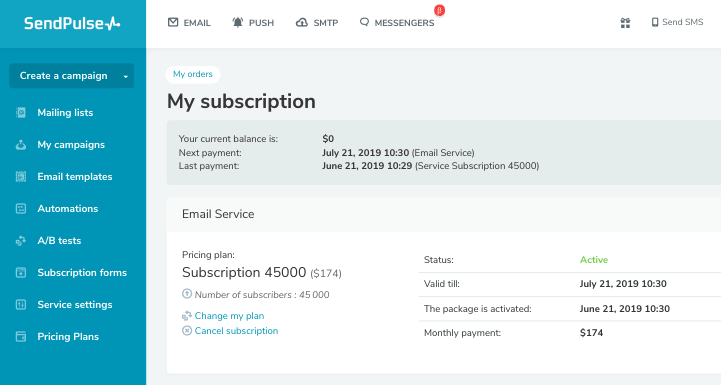Image resolution: width=721 pixels, height=385 pixels.
Task: Expand the Create a campaign dropdown arrow
Action: pos(126,76)
